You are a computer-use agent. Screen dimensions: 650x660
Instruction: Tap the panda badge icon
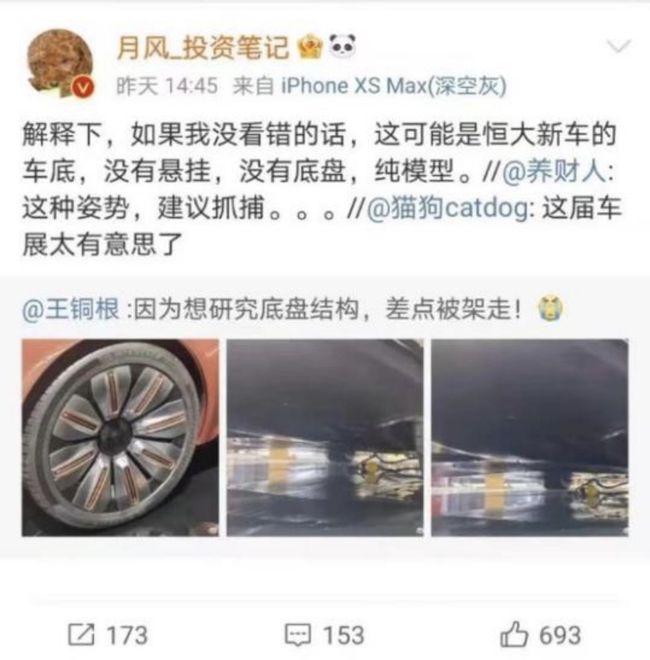click(341, 46)
